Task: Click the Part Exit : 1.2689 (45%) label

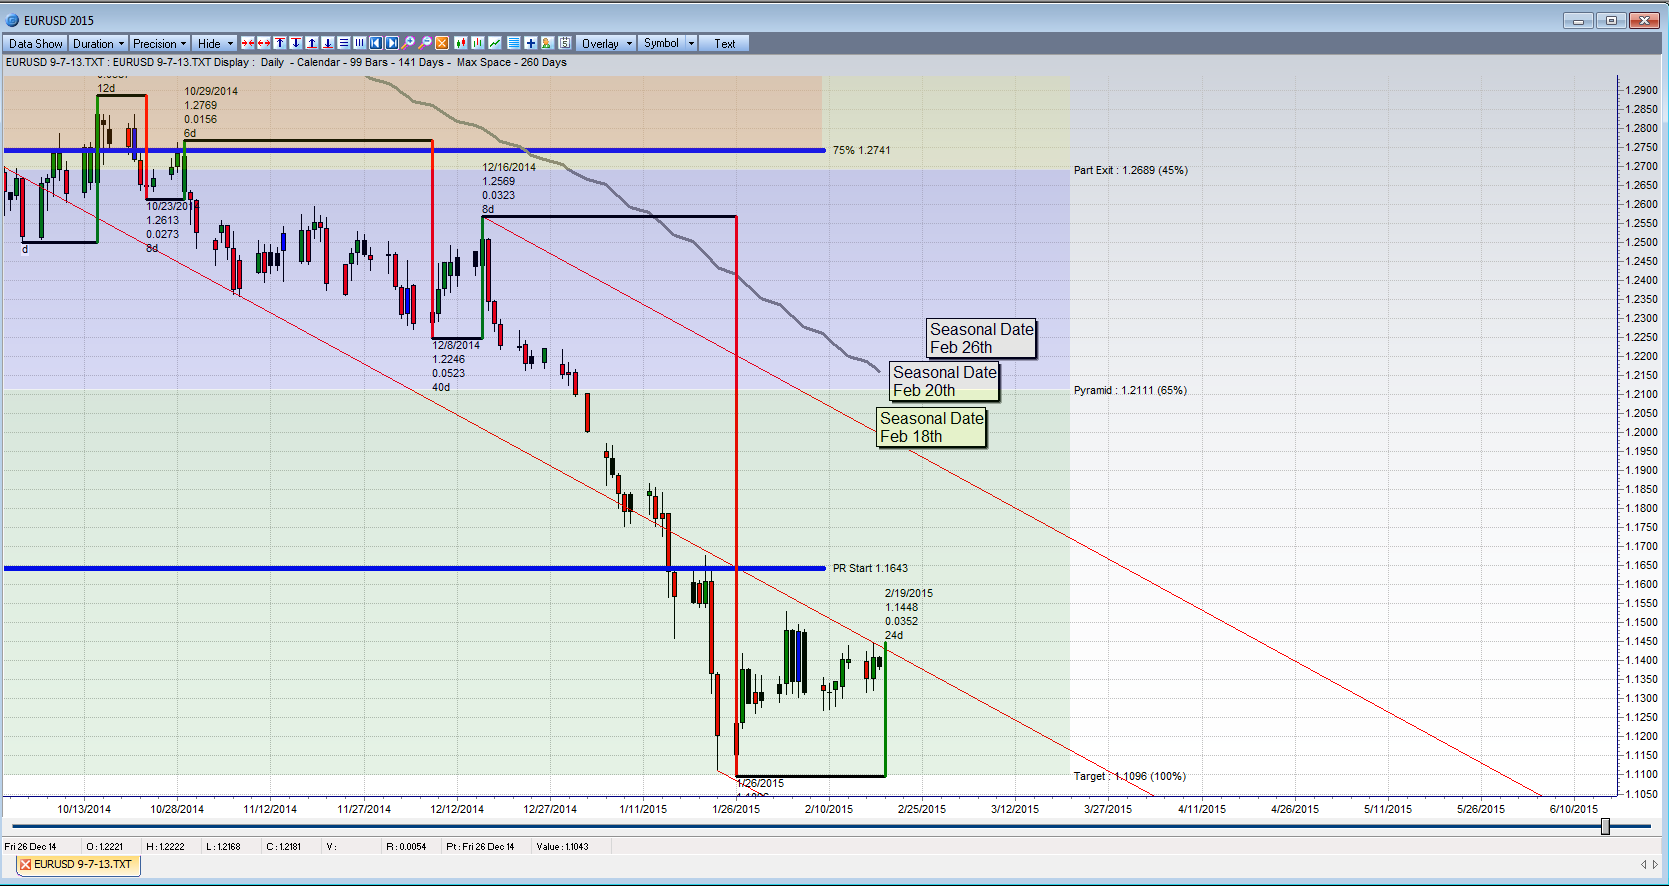Action: 1131,170
